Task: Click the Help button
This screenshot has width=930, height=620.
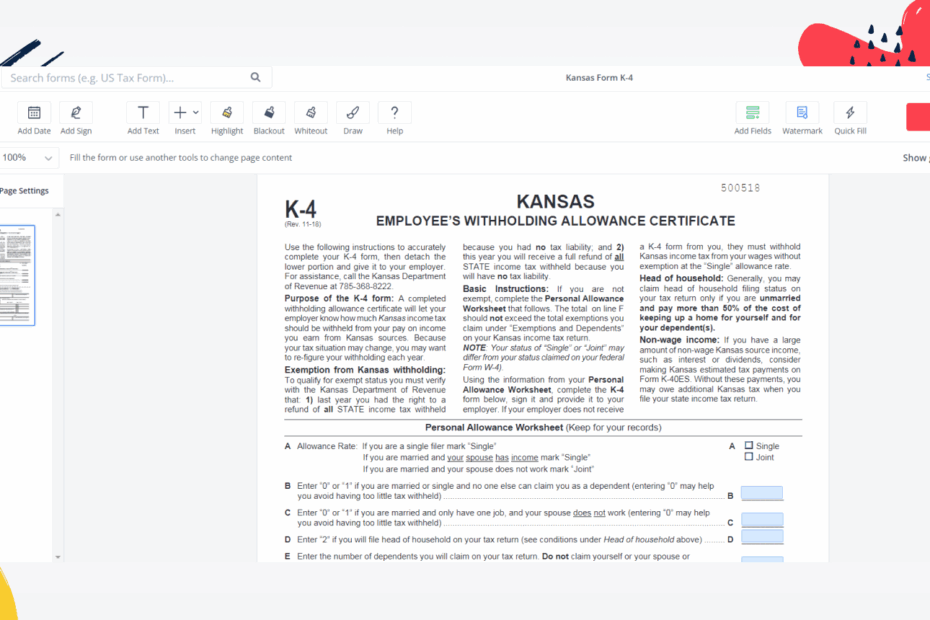Action: point(394,117)
